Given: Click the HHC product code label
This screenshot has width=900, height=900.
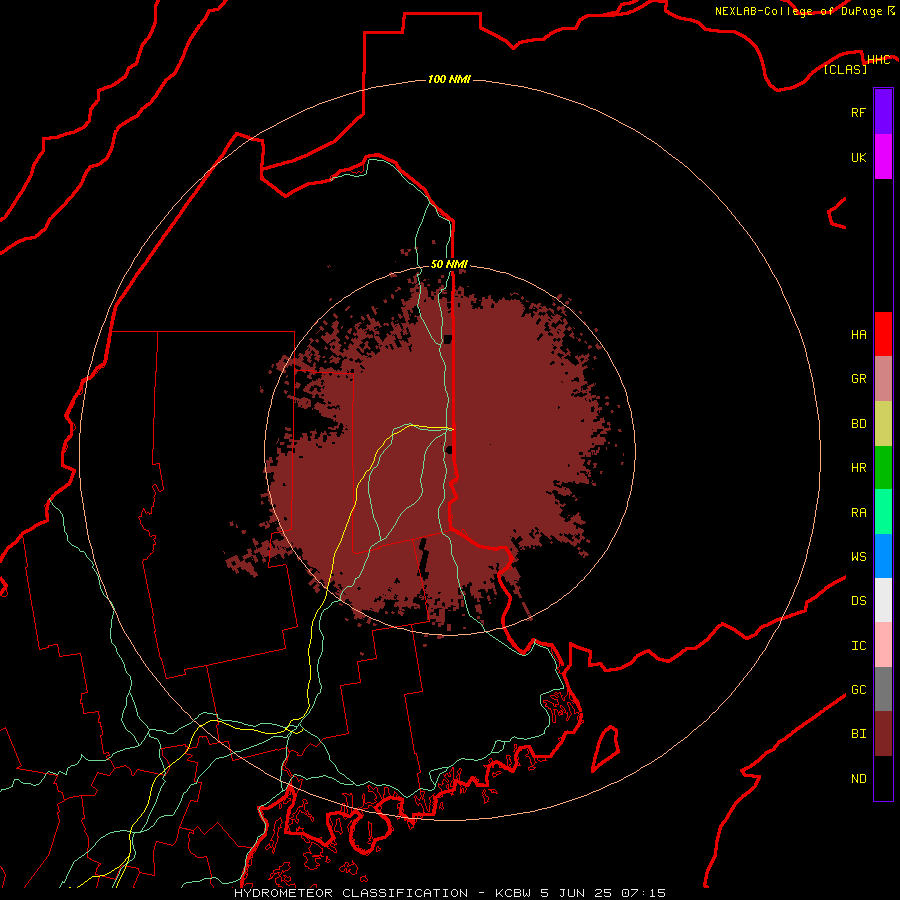Looking at the screenshot, I should 878,60.
